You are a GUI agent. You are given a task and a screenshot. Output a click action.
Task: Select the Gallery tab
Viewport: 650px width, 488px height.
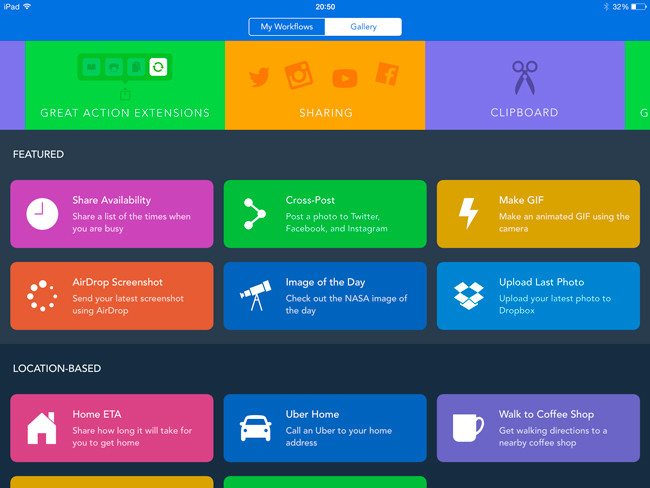click(x=363, y=27)
